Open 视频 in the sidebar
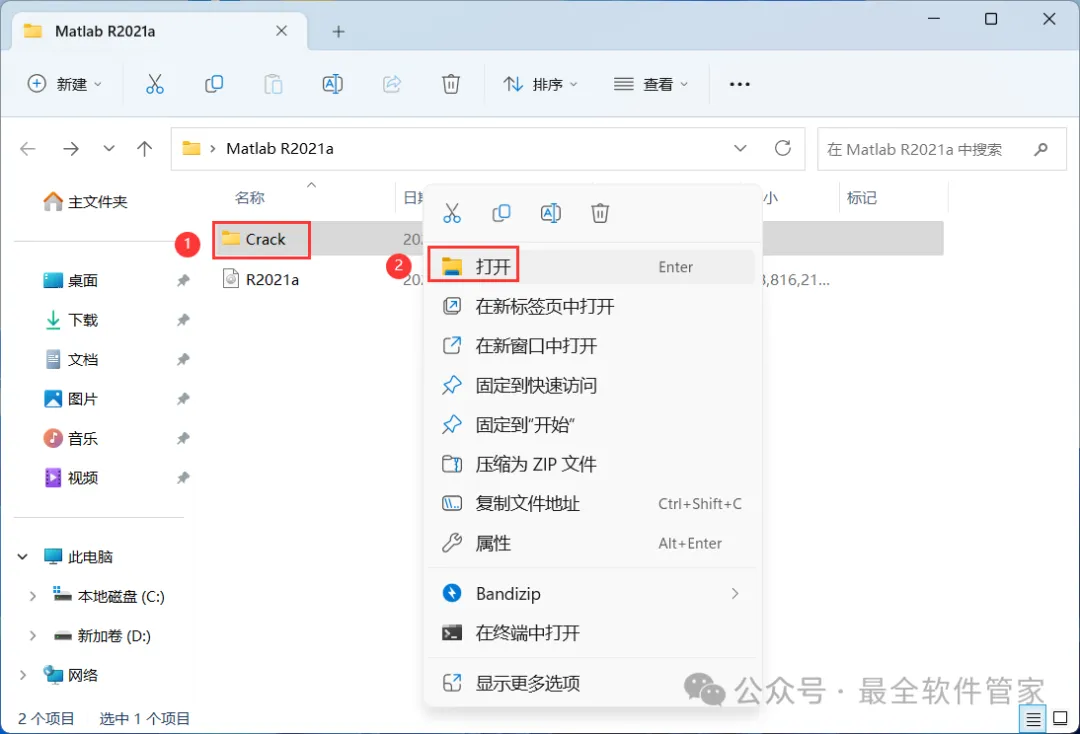Viewport: 1080px width, 734px height. (x=71, y=477)
